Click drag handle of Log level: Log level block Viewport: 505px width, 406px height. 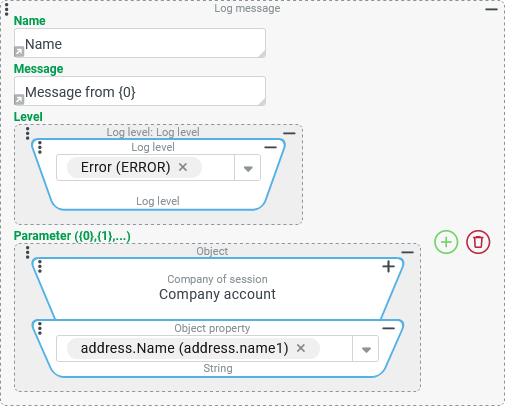point(28,133)
